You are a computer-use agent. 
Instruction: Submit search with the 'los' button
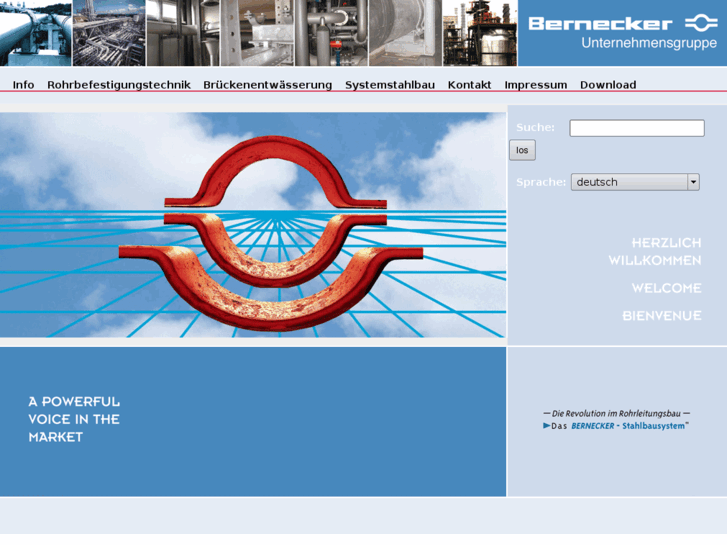pos(522,150)
